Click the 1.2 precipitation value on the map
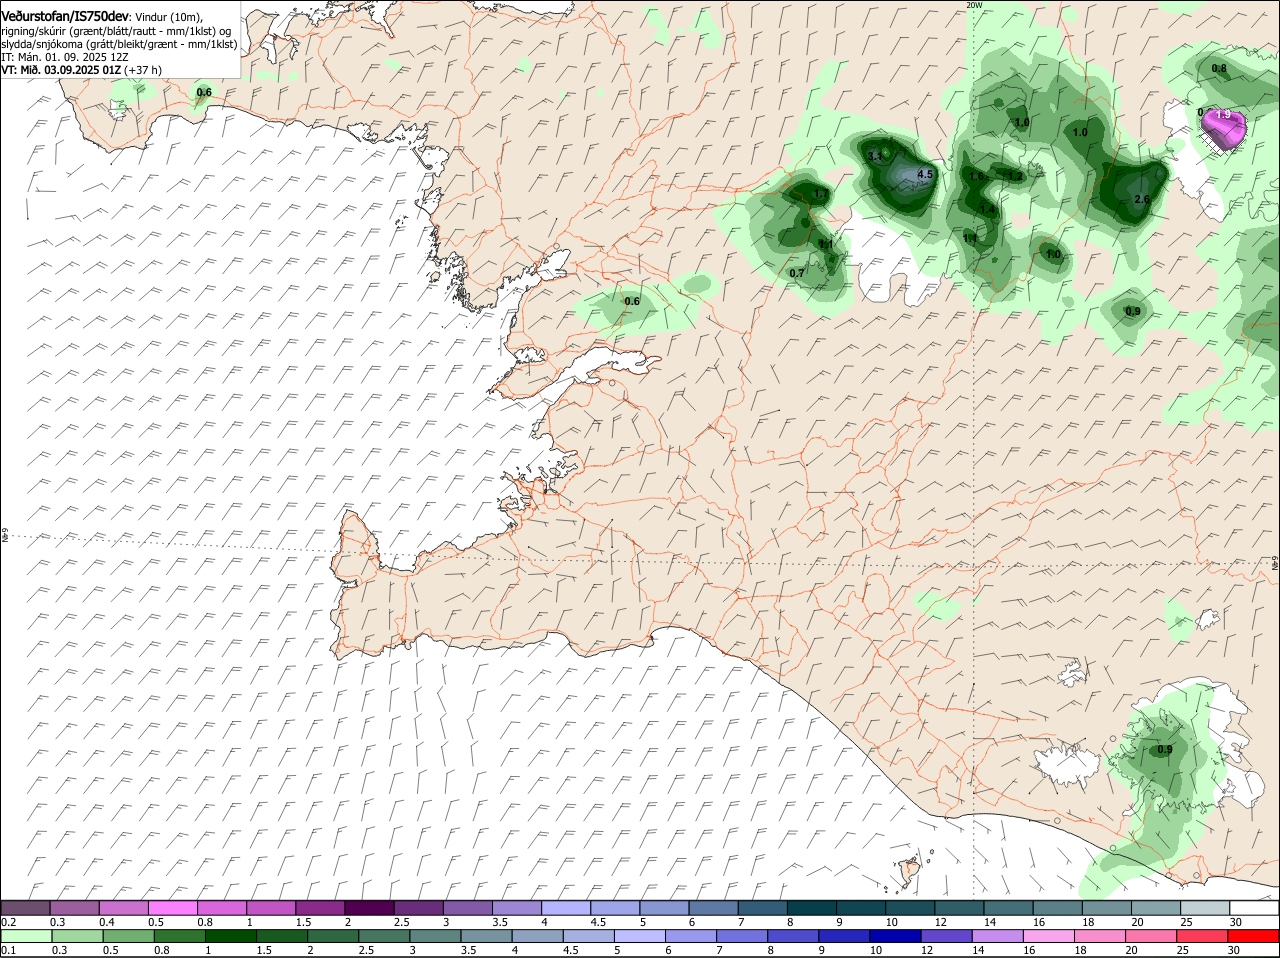This screenshot has width=1280, height=958. [1016, 176]
